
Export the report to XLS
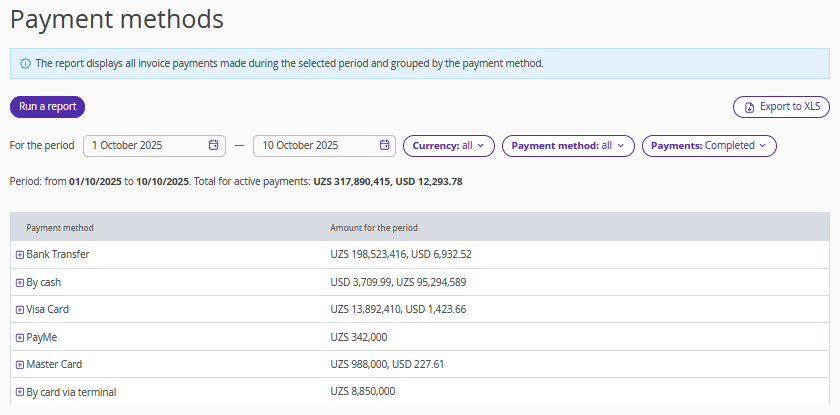pos(781,107)
